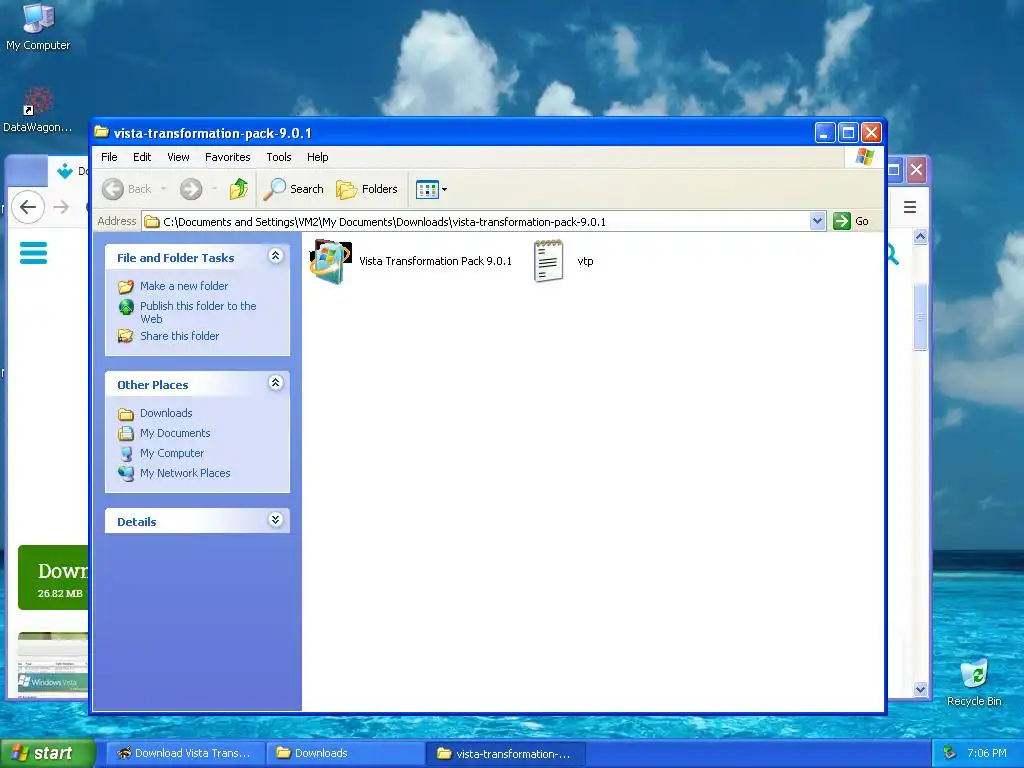Select the Vista Transformation Pack 9.0.1 file name

(436, 261)
